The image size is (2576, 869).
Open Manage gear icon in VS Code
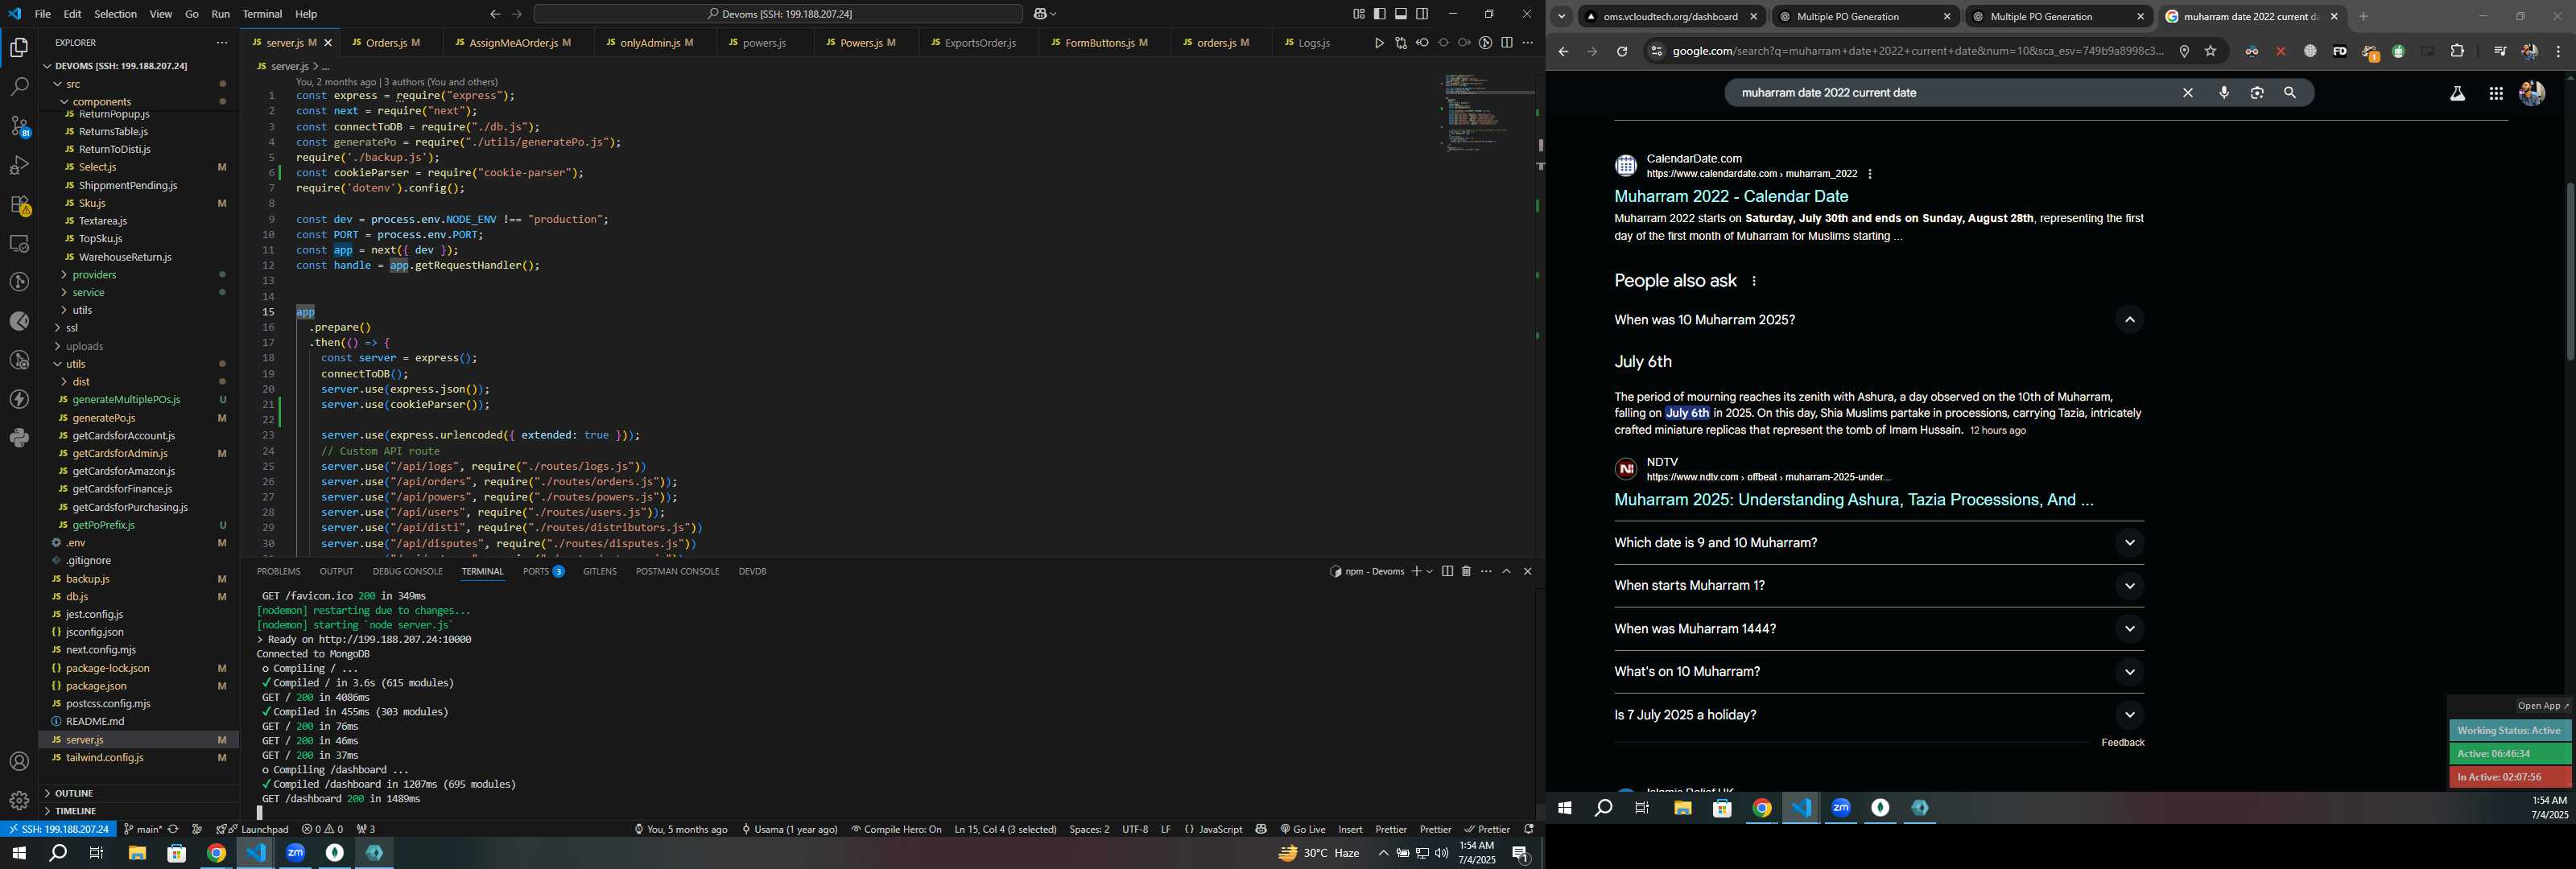tap(19, 800)
